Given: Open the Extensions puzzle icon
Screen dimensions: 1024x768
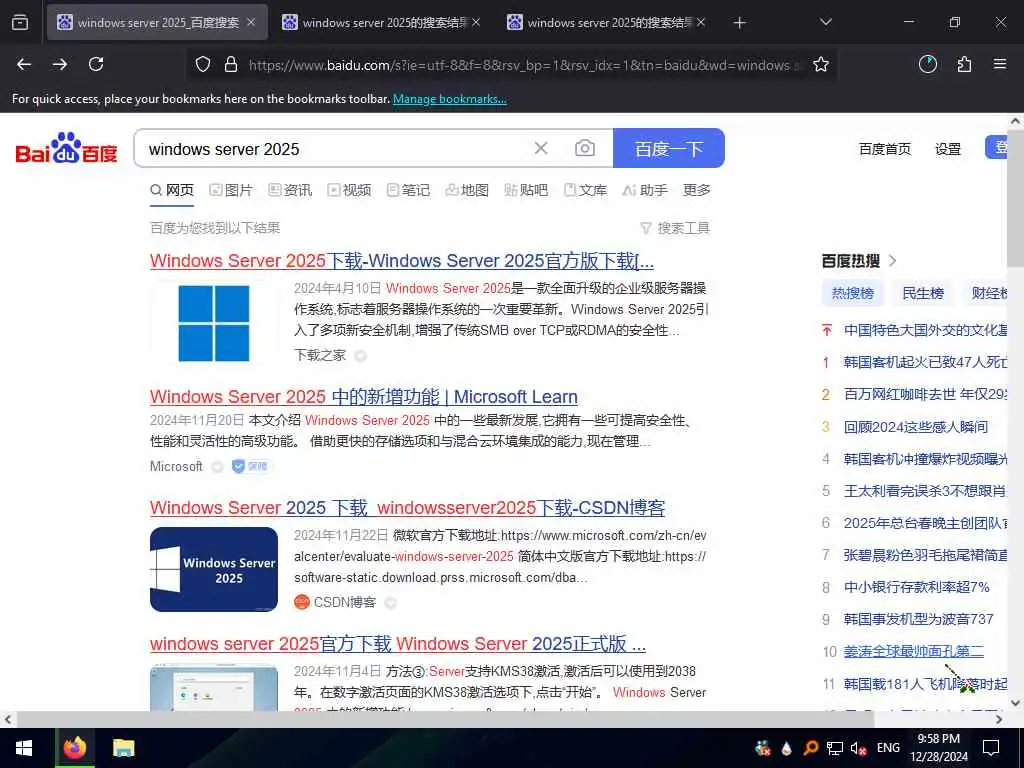Looking at the screenshot, I should (x=964, y=64).
